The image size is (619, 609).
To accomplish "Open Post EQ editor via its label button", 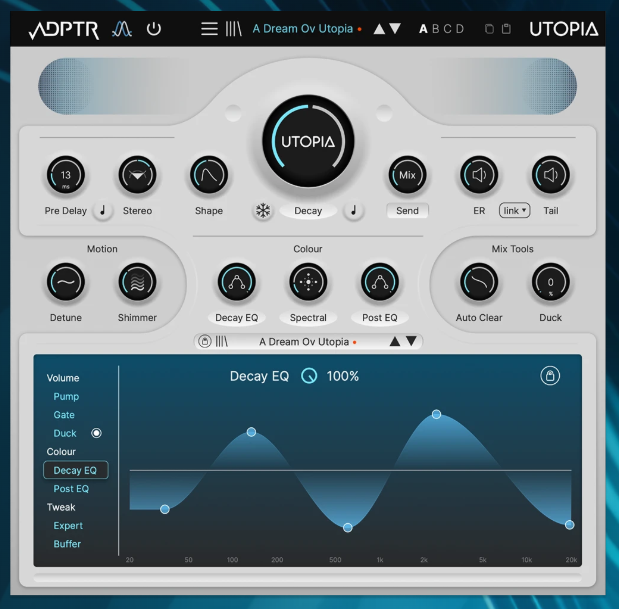I will click(x=380, y=318).
